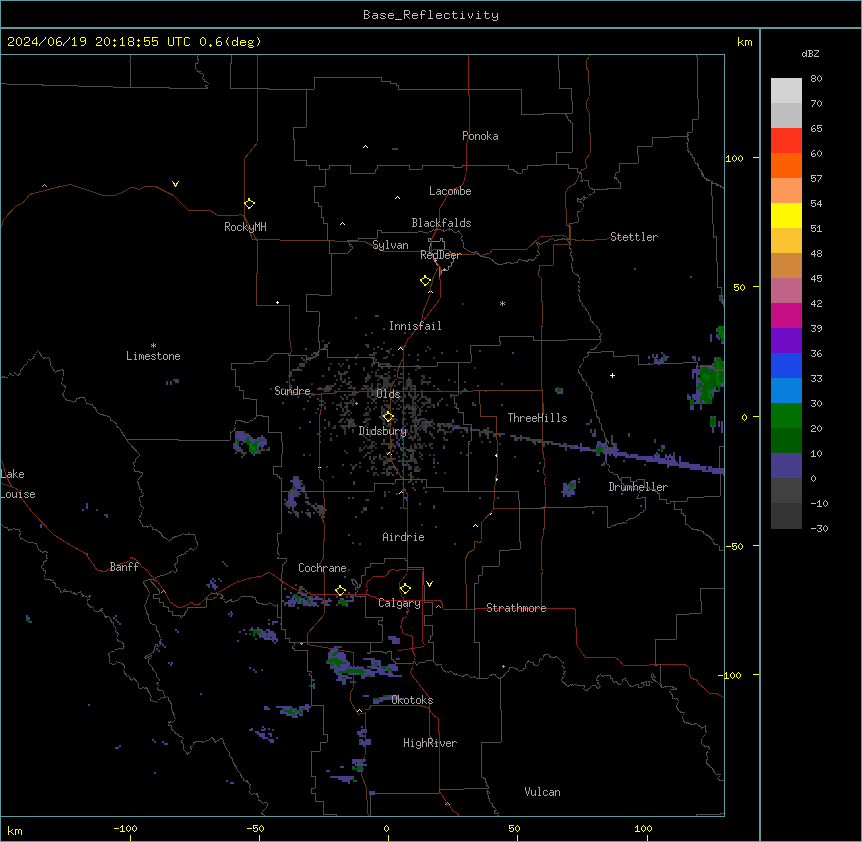The height and width of the screenshot is (842, 862).
Task: Select the light blue swatch above 30
Action: pos(786,390)
